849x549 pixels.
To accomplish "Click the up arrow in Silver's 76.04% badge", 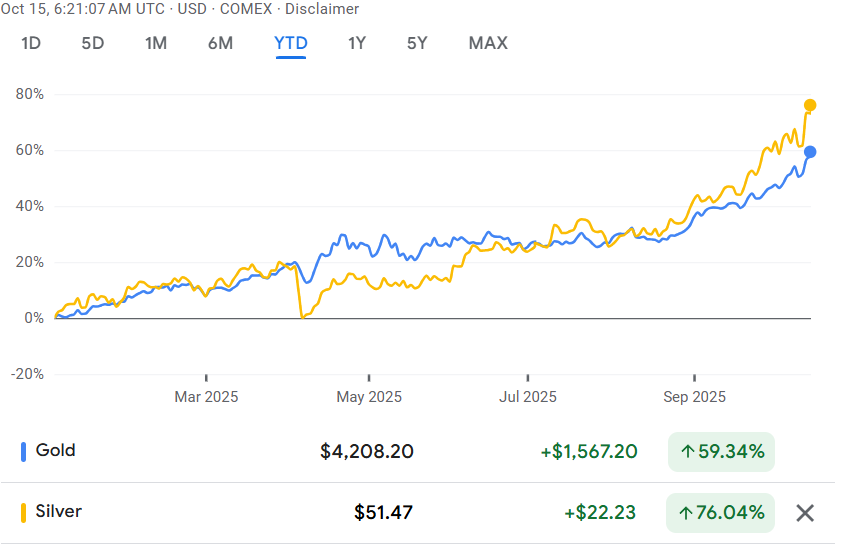I will [x=688, y=513].
